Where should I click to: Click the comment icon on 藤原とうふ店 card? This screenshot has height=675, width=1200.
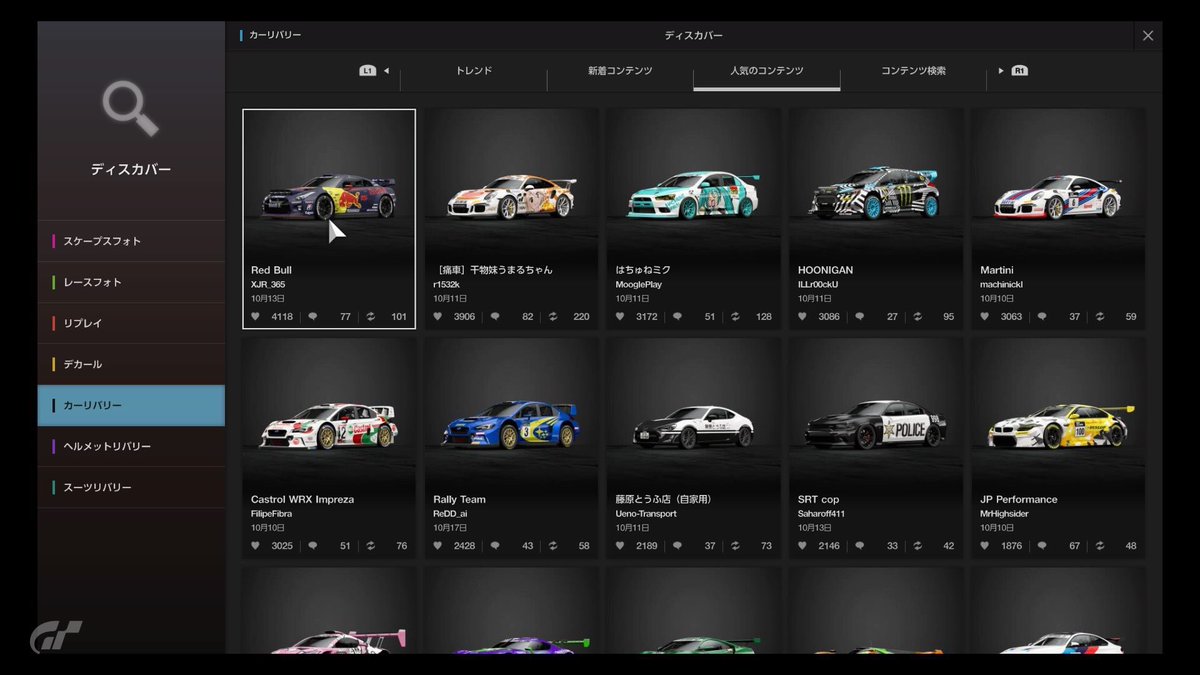tap(677, 546)
